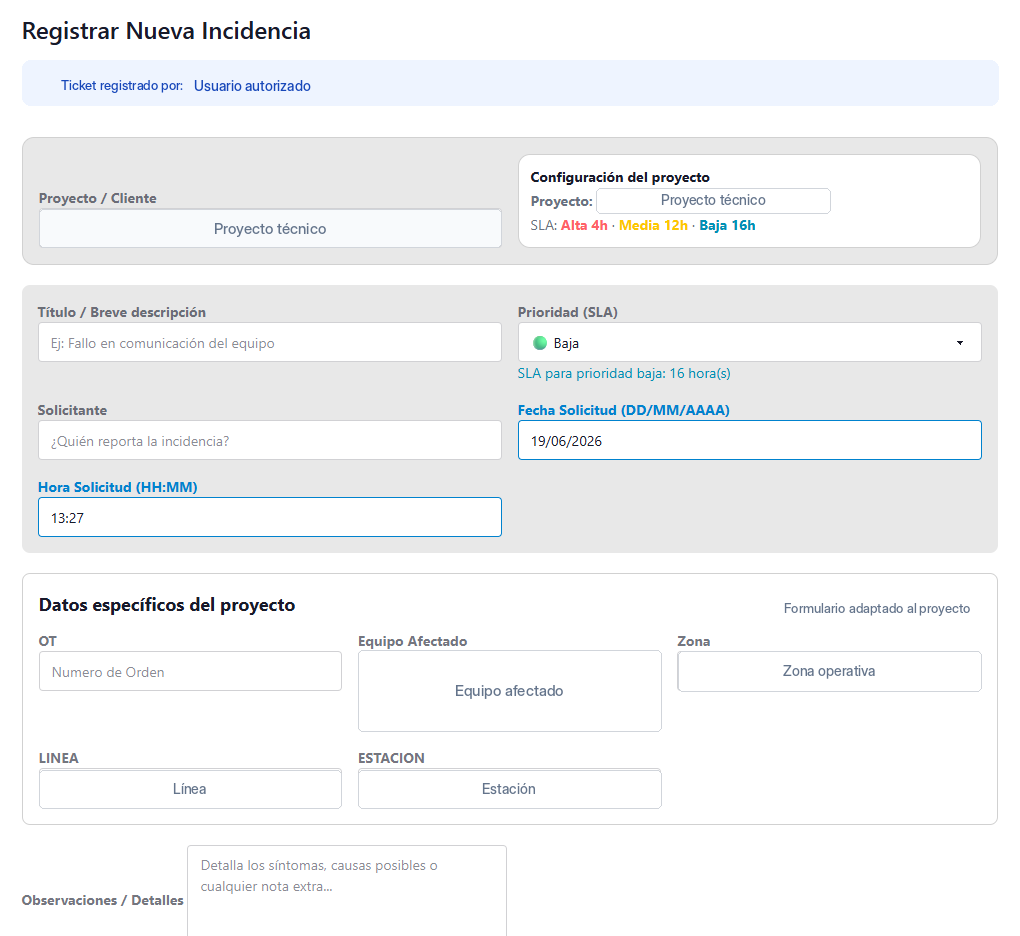Image resolution: width=1020 pixels, height=936 pixels.
Task: Click the 'Media 12h' SLA label
Action: click(653, 225)
